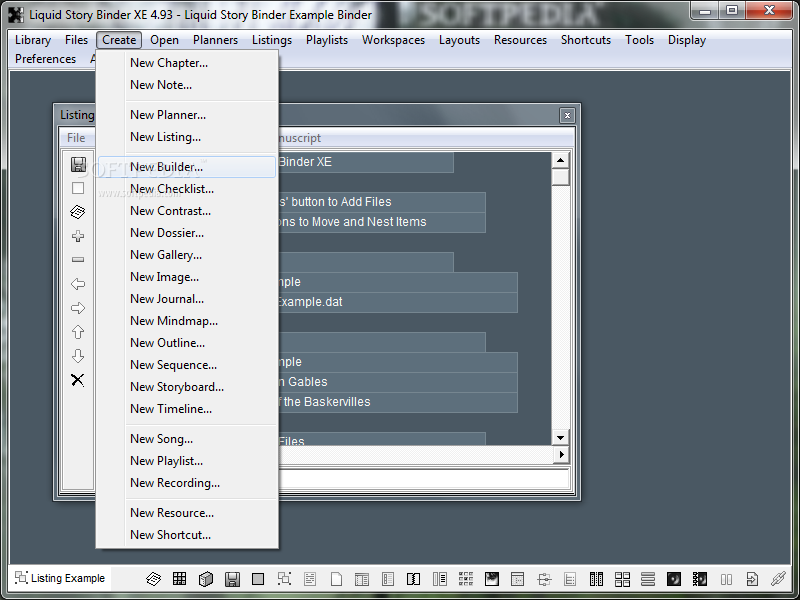Click the right arrow icon in Listing sidebar

(78, 308)
